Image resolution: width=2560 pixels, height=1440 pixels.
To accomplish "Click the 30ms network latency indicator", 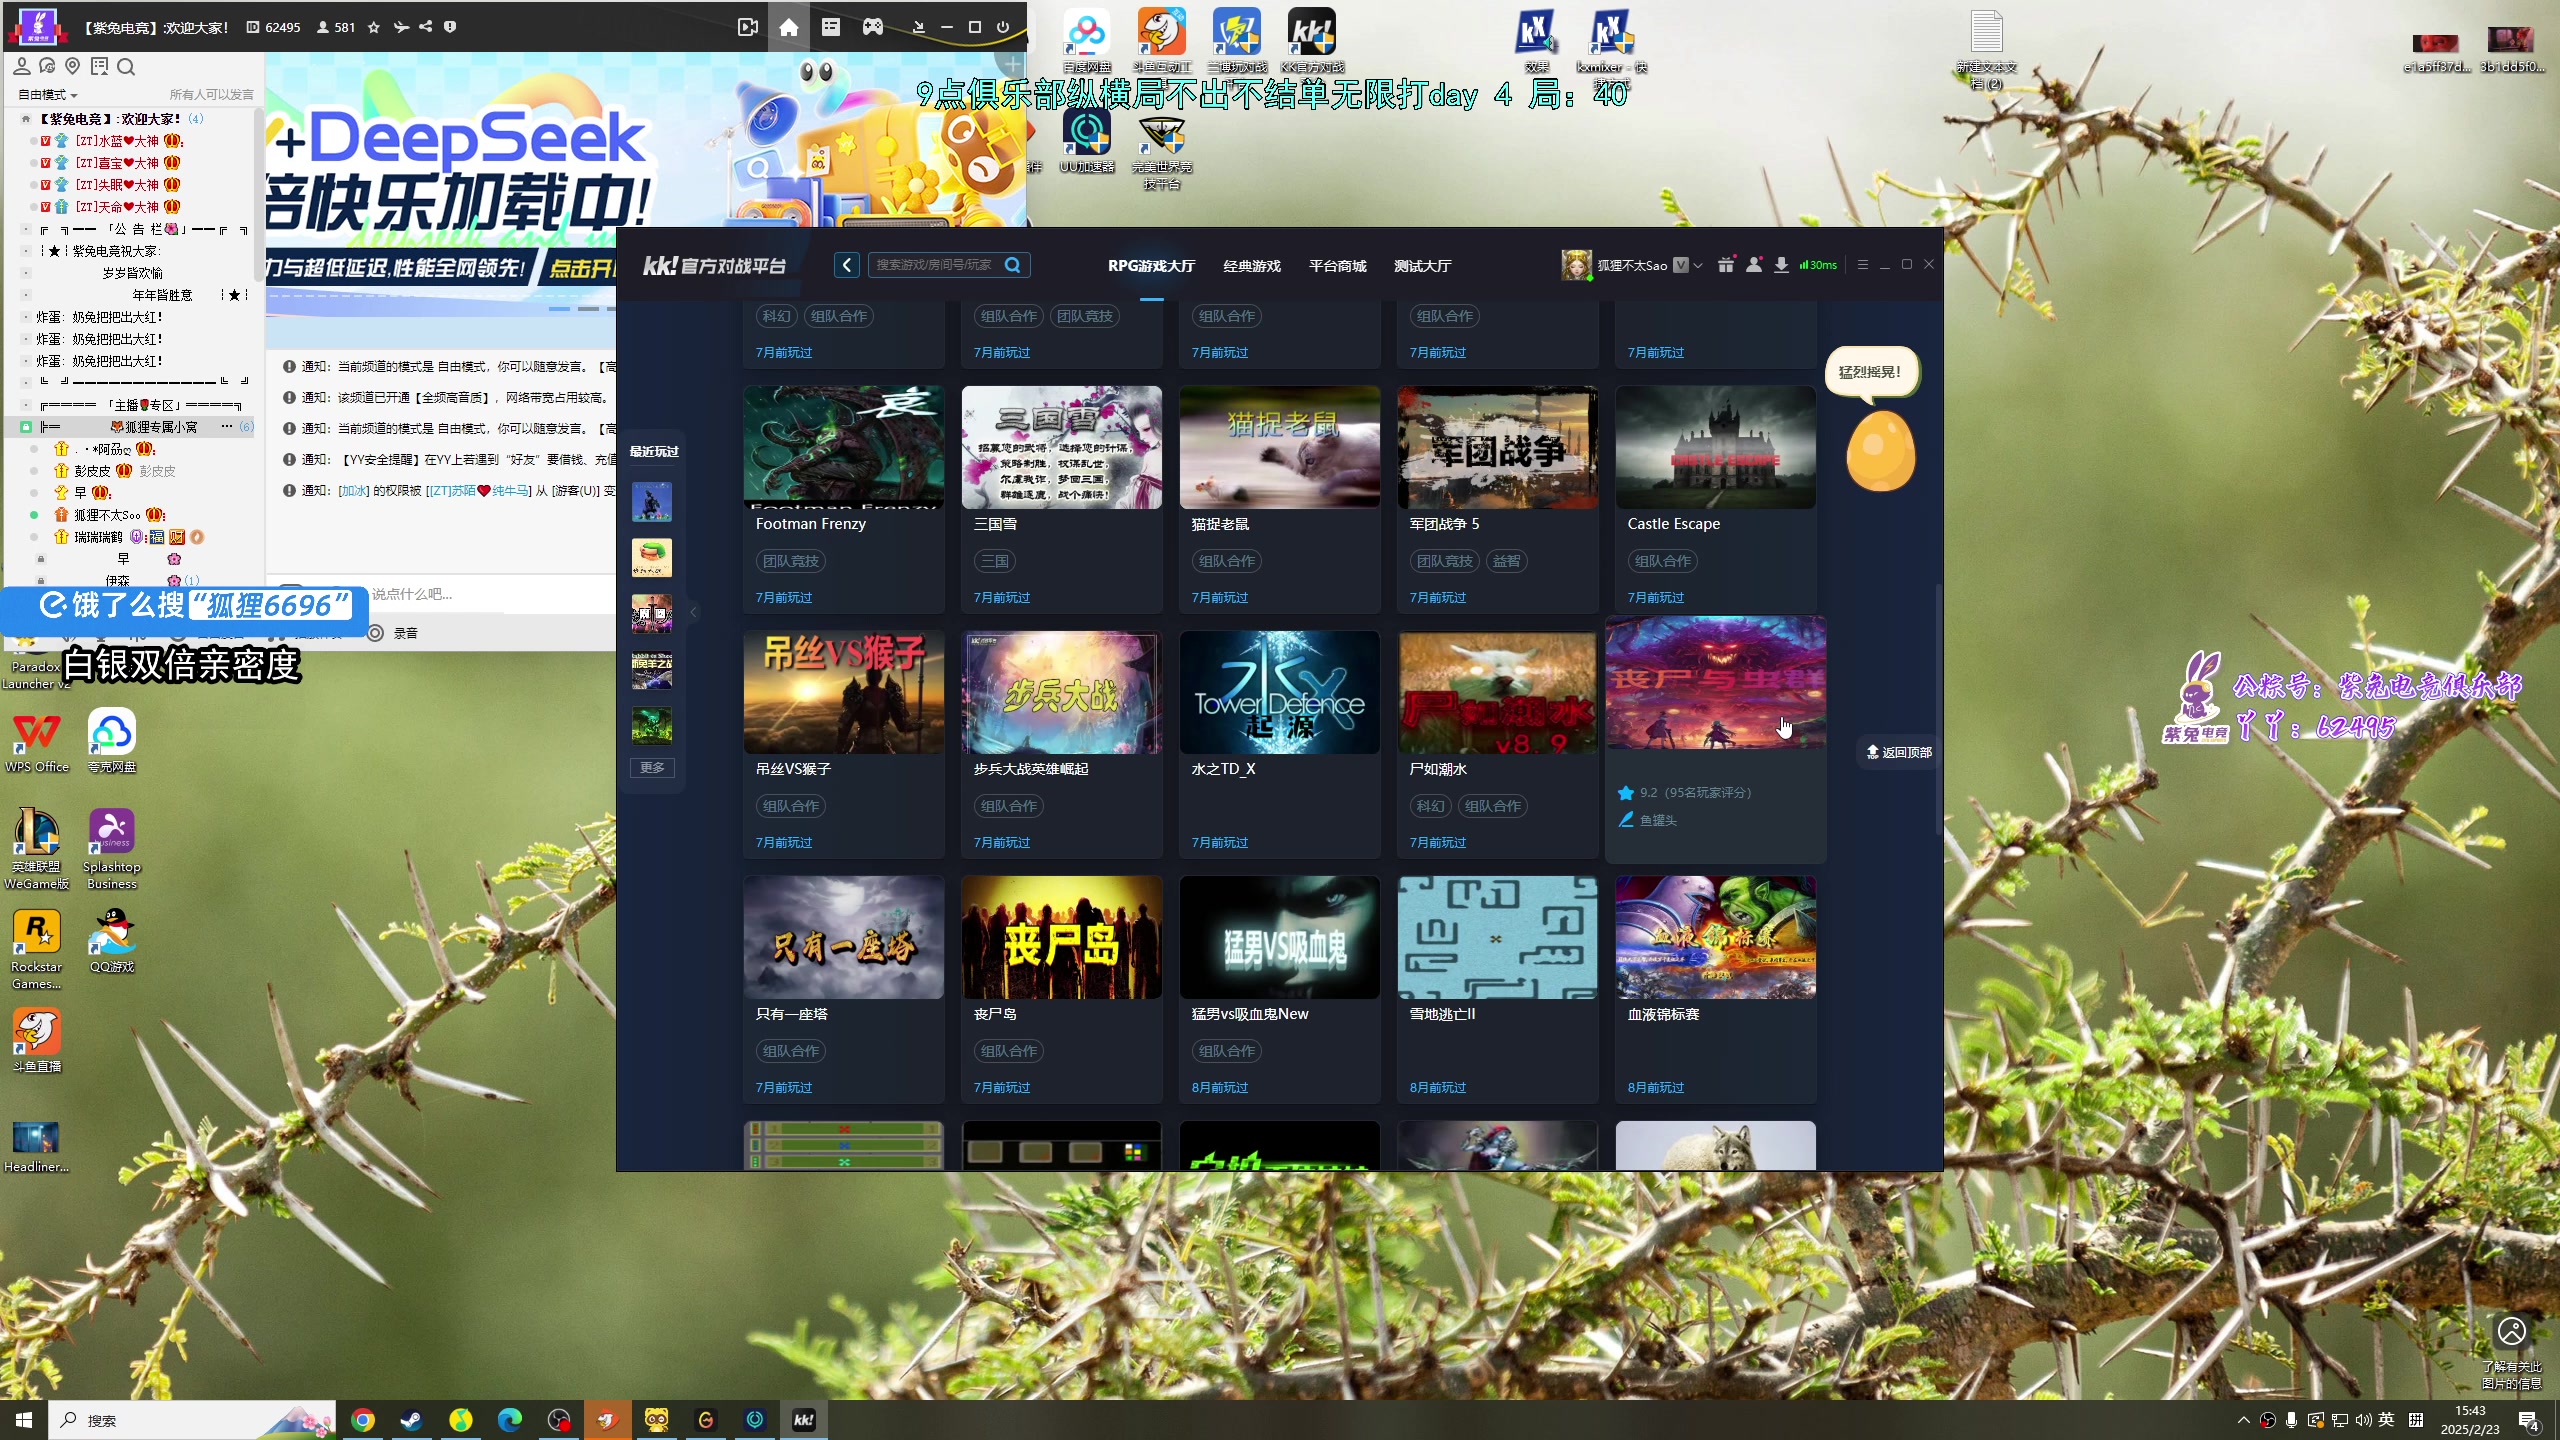I will [x=1818, y=265].
